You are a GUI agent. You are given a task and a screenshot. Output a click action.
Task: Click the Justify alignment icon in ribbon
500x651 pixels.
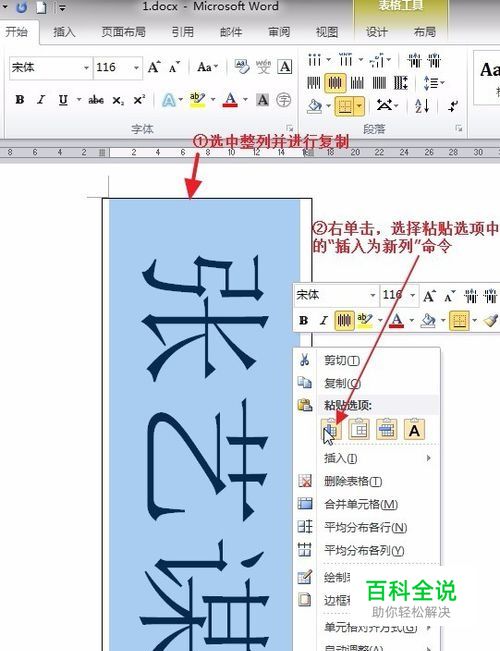[x=379, y=83]
